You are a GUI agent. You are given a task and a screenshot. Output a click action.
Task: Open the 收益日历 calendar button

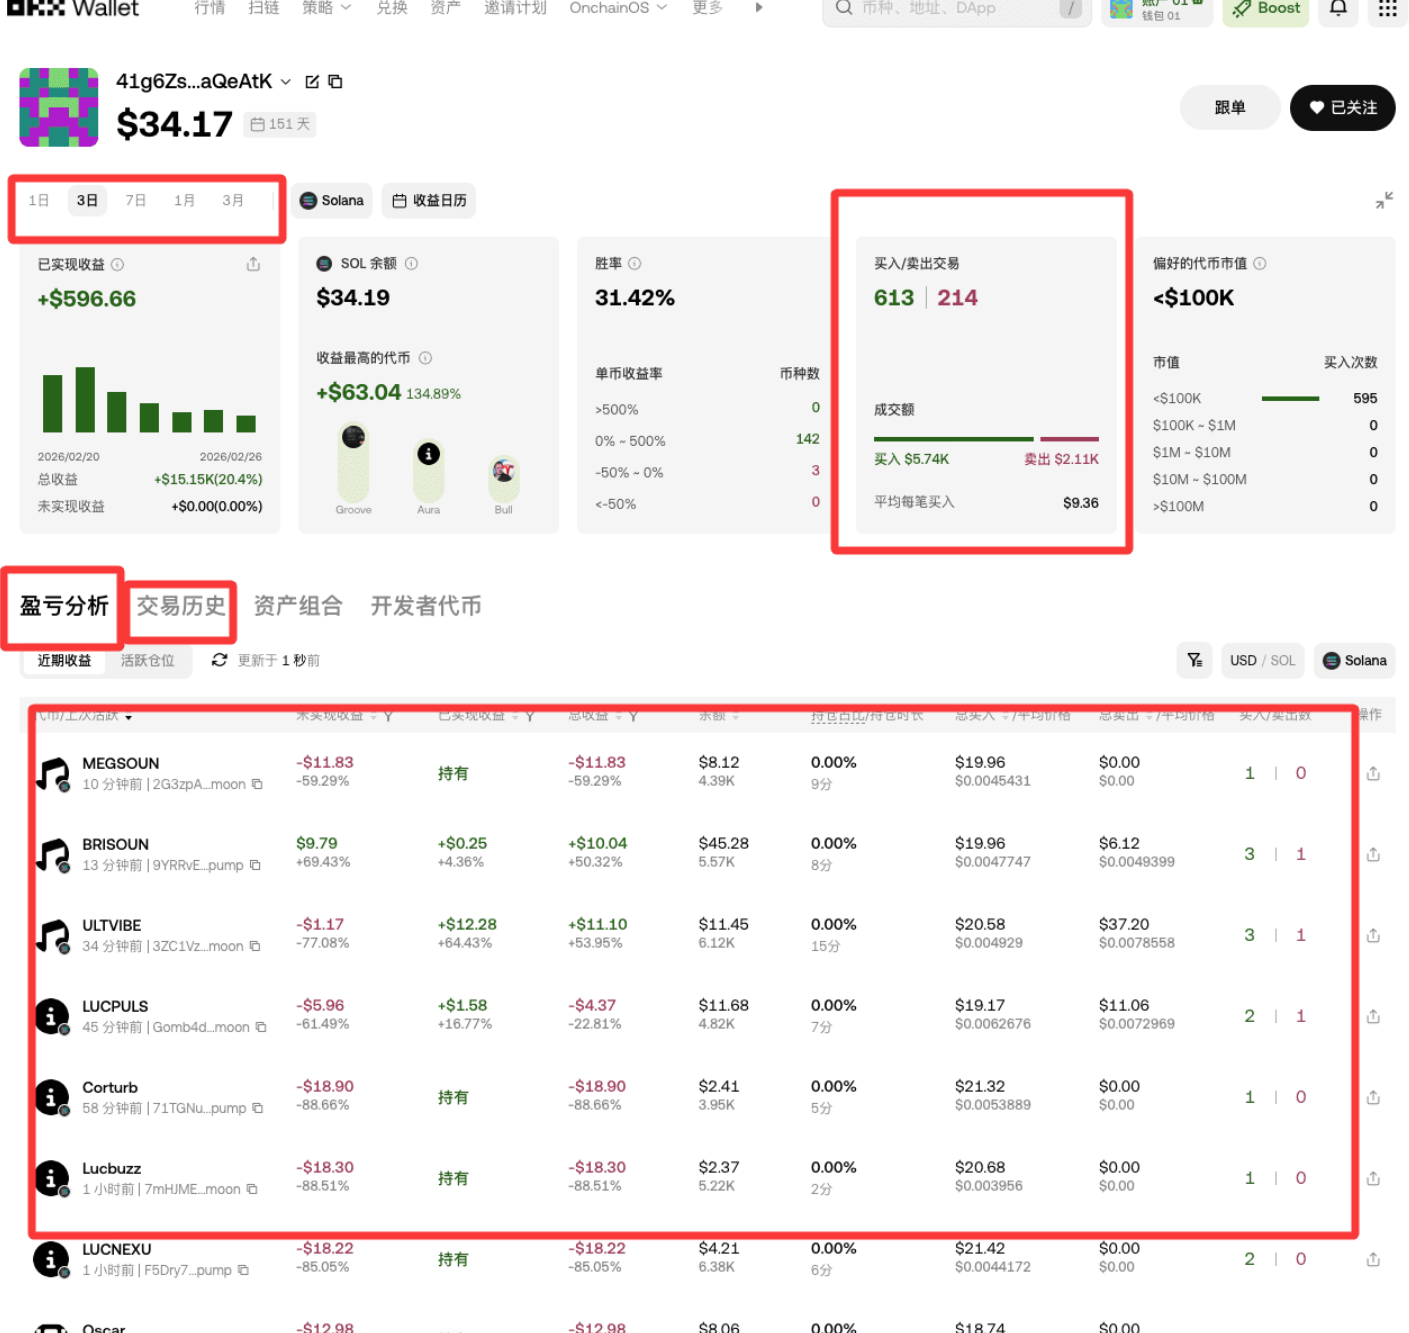pyautogui.click(x=429, y=201)
